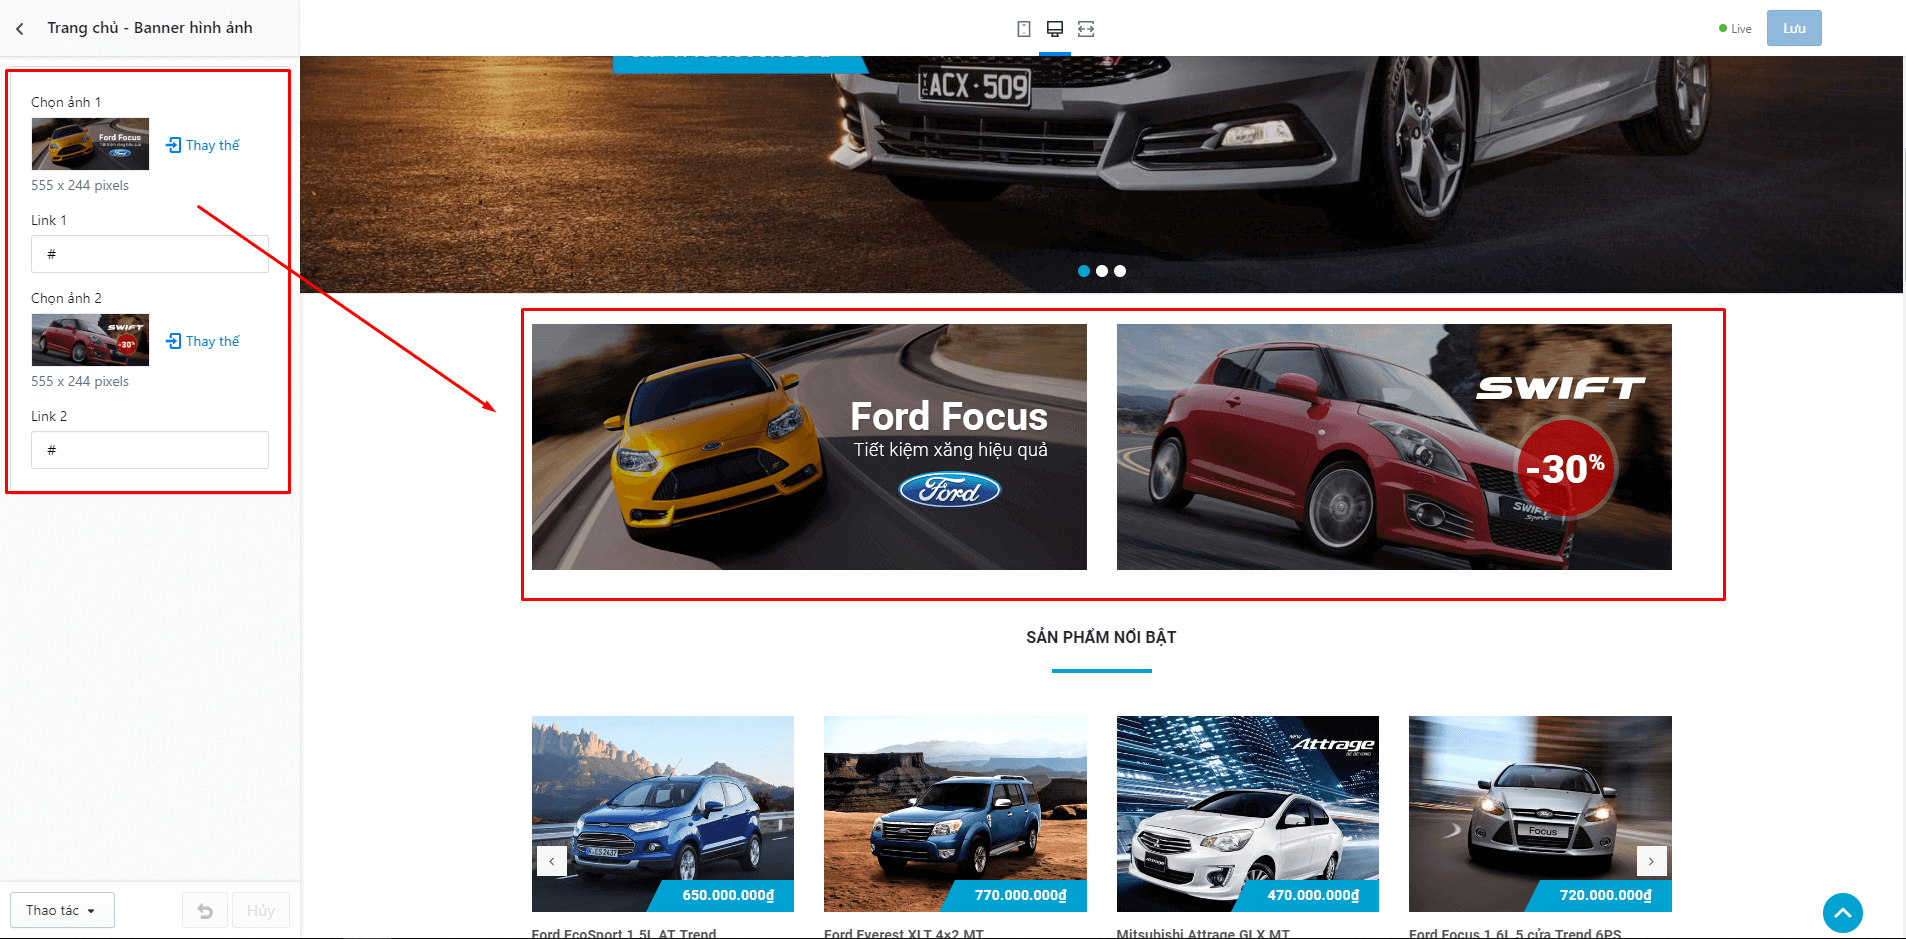Viewport: 1906px width, 939px height.
Task: Click the main hero slider car image
Action: 1101,174
